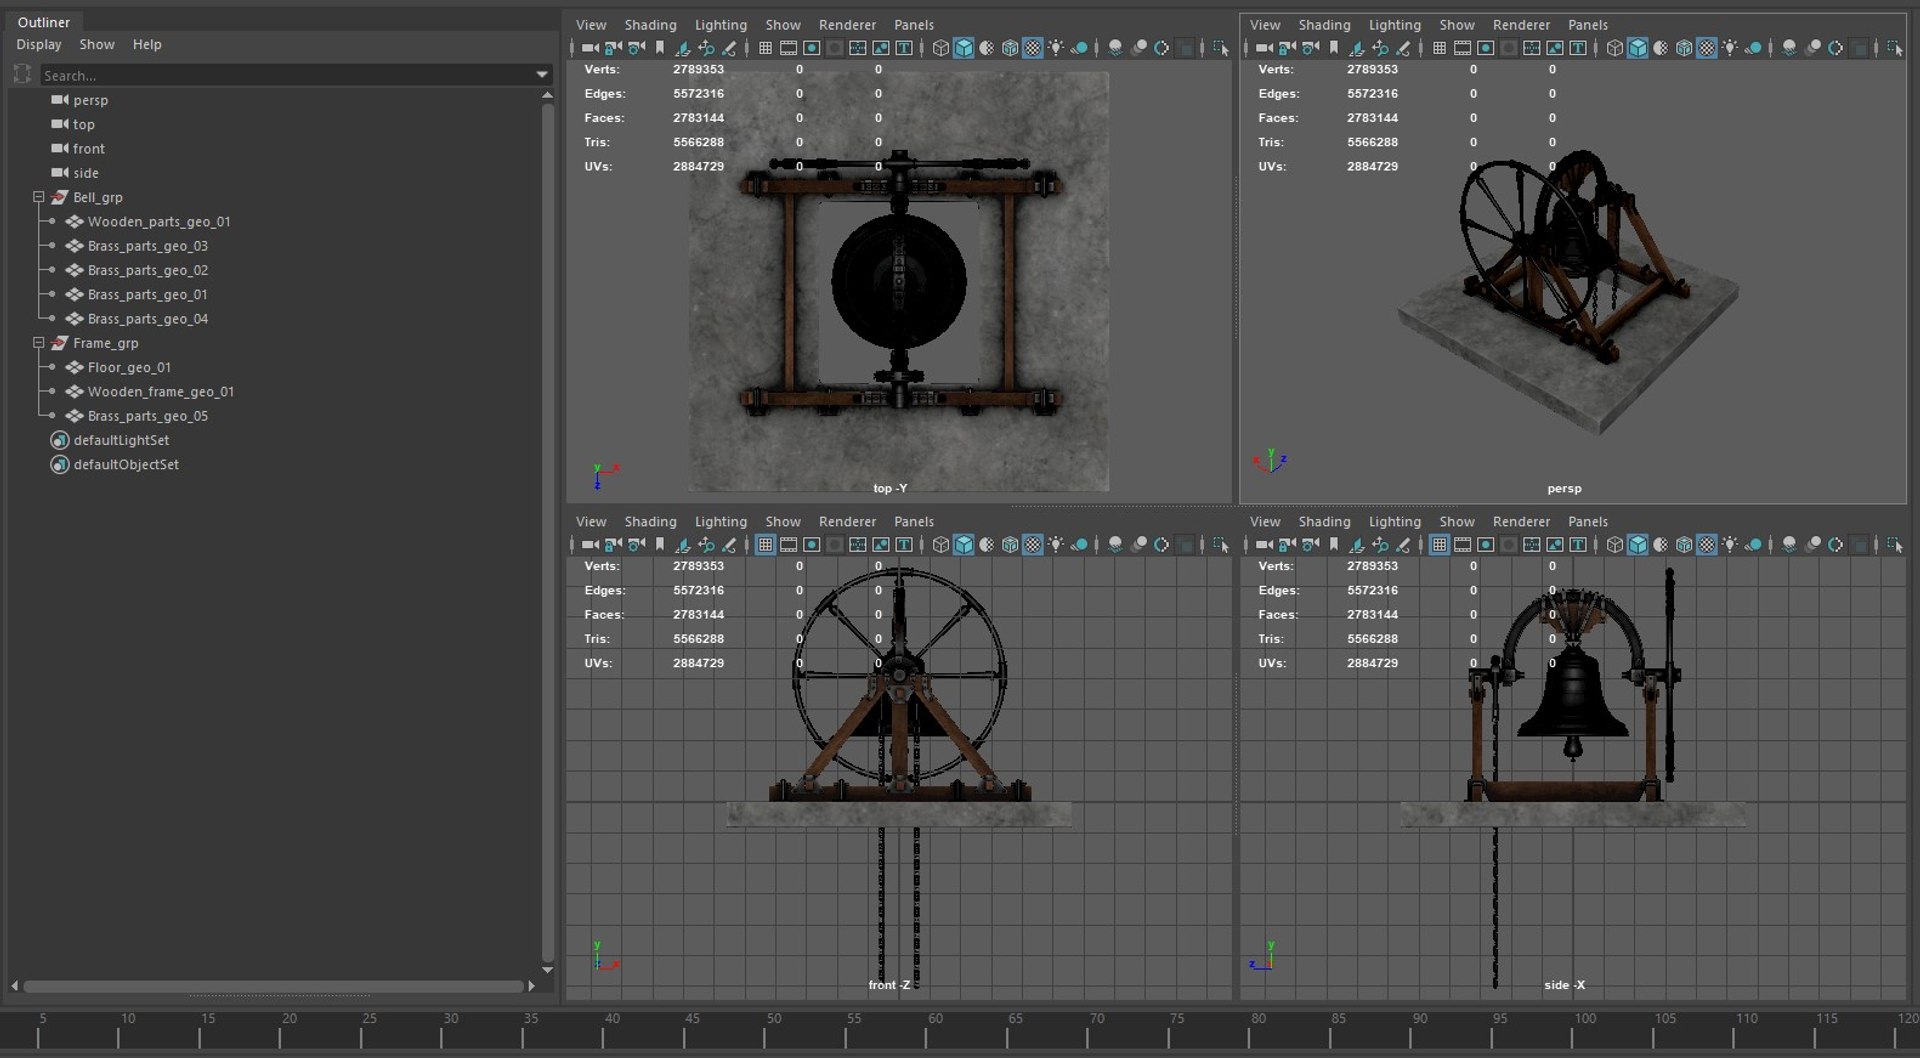
Task: Toggle Smooth Shade All in side panel toolbar
Action: [1637, 545]
